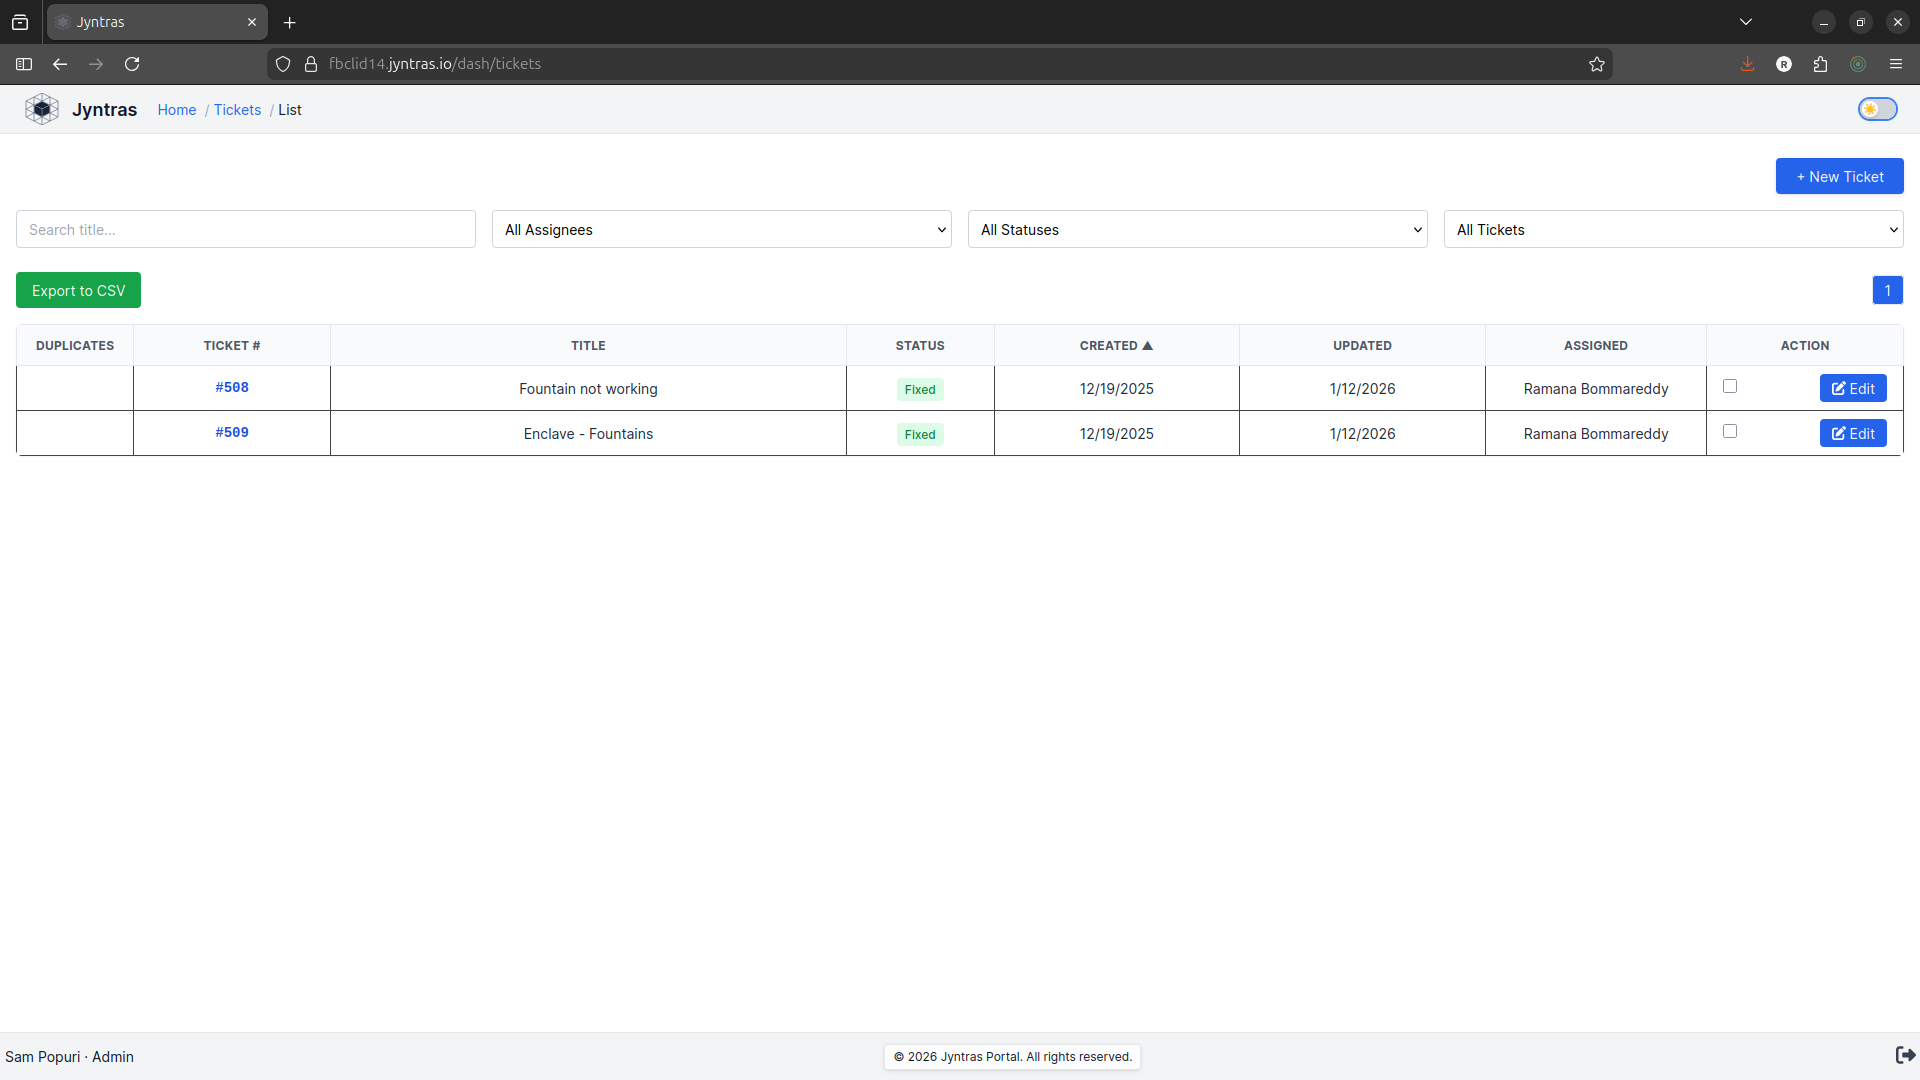Click the created column sort arrow
Screen dimensions: 1920x1080
pyautogui.click(x=1147, y=346)
